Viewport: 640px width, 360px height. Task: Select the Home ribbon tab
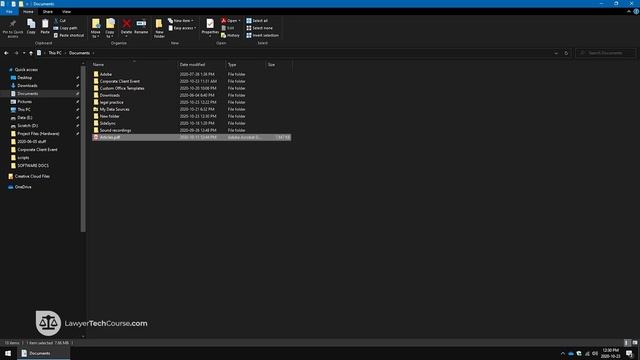28,12
